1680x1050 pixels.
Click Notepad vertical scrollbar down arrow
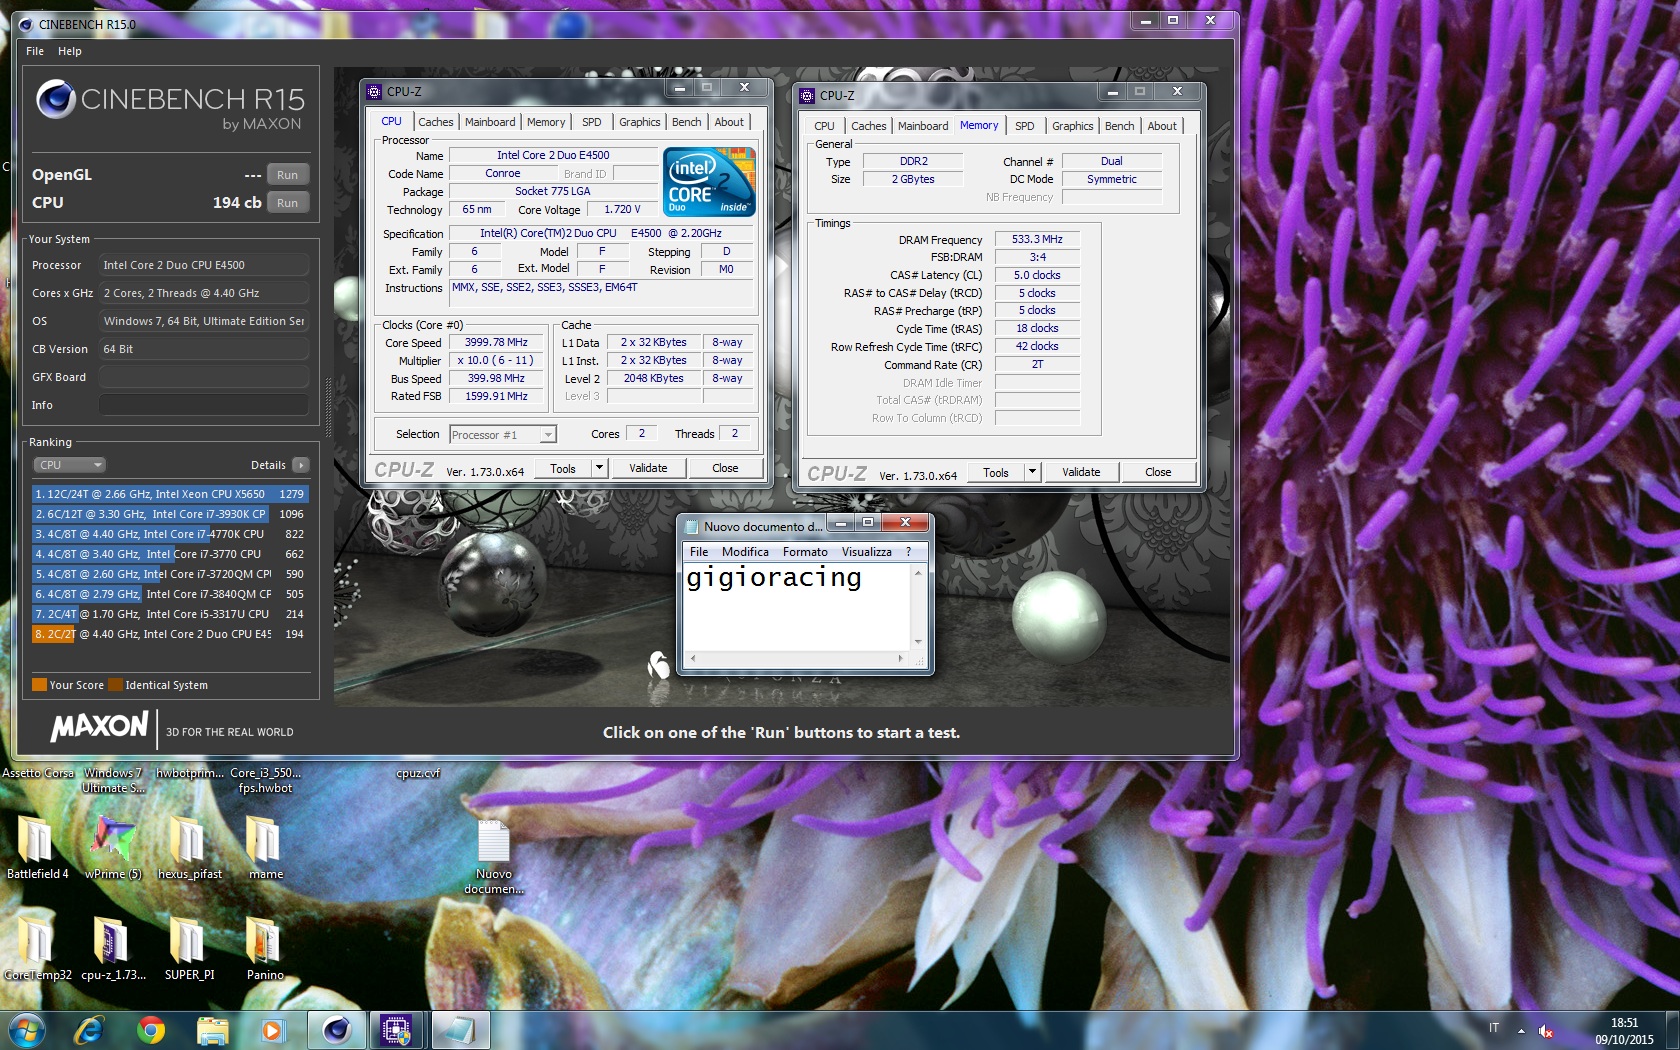pyautogui.click(x=917, y=642)
